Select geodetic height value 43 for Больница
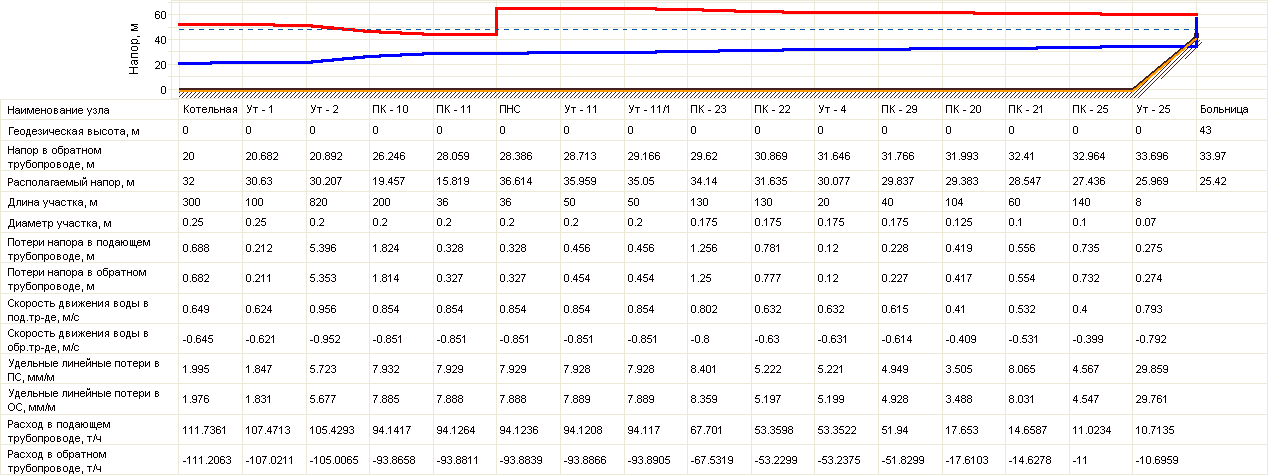Viewport: 1268px width, 475px height. (1208, 131)
